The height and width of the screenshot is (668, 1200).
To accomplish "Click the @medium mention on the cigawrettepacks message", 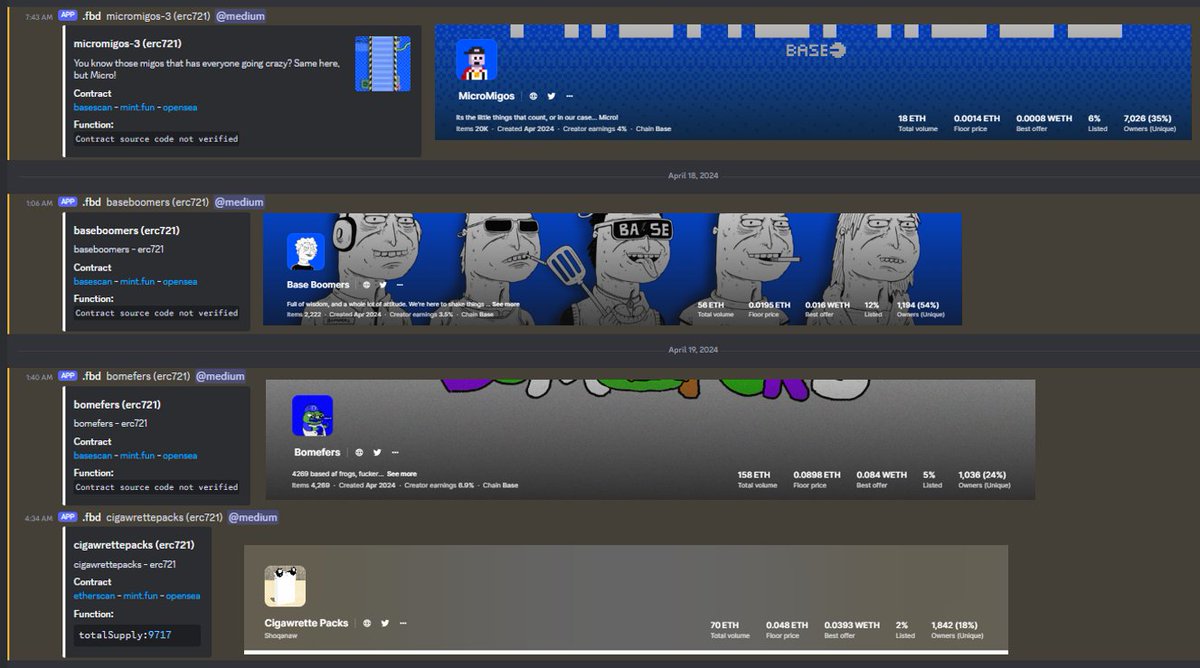I will coord(253,517).
